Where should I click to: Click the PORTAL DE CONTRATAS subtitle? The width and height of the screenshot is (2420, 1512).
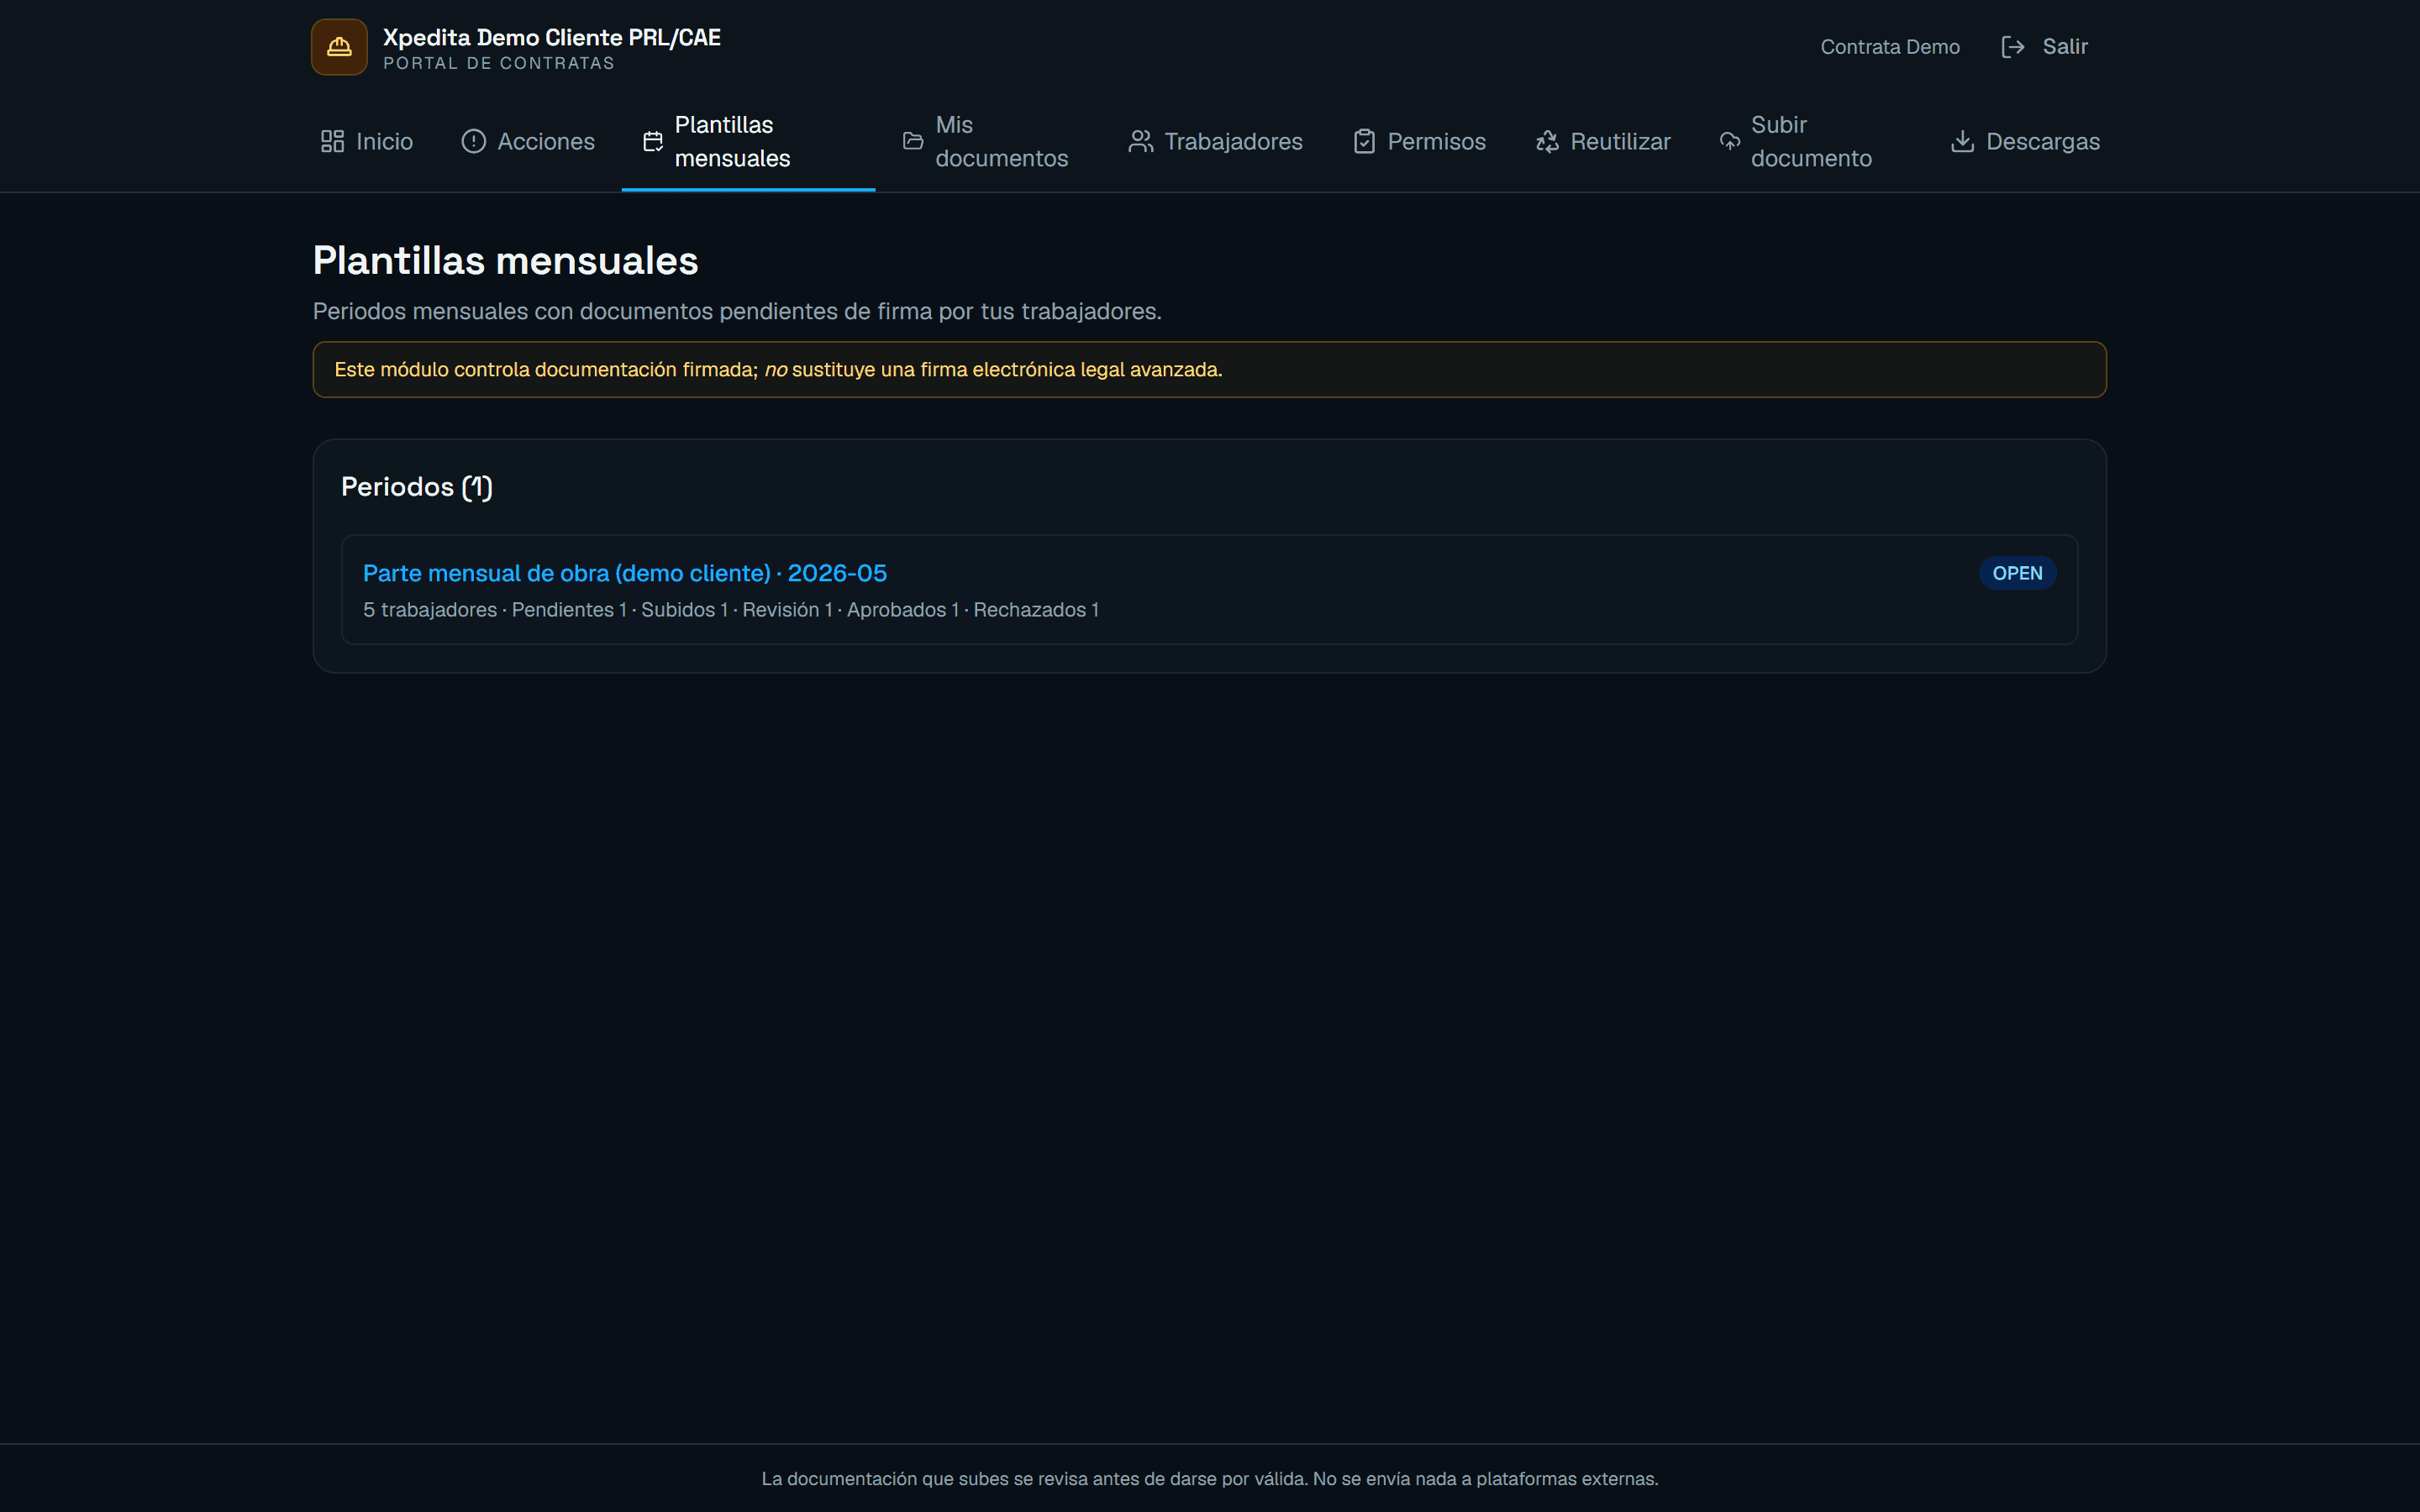[x=499, y=63]
